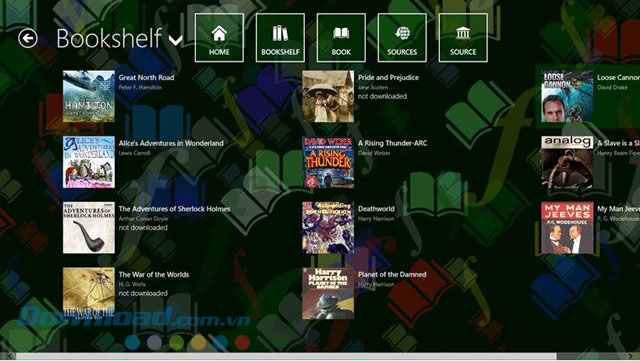Click the horizontal scrollbar track
The image size is (640, 361).
tap(320, 357)
